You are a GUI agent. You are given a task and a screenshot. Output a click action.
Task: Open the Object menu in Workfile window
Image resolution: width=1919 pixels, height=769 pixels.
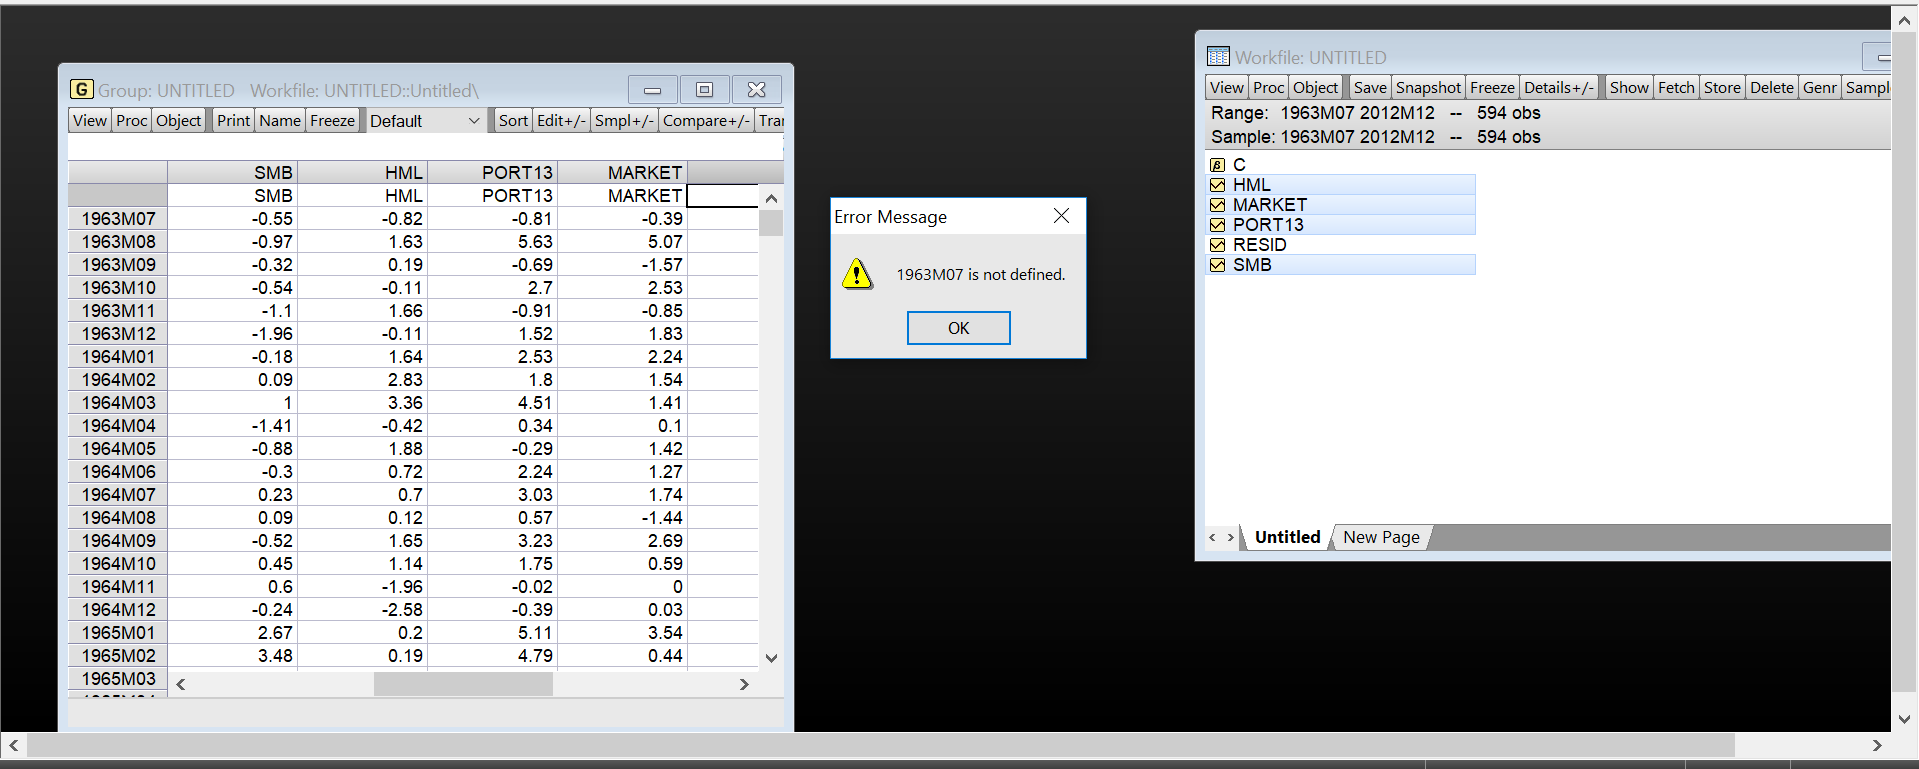coord(1315,88)
